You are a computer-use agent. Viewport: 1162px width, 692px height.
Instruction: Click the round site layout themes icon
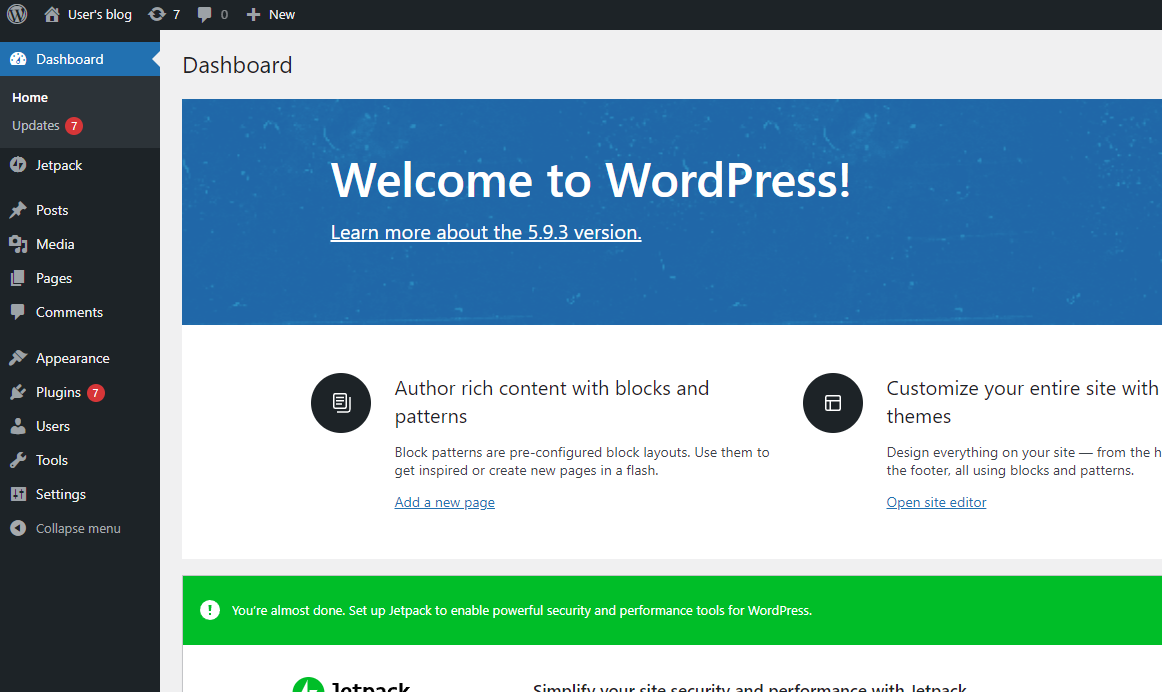pyautogui.click(x=833, y=403)
